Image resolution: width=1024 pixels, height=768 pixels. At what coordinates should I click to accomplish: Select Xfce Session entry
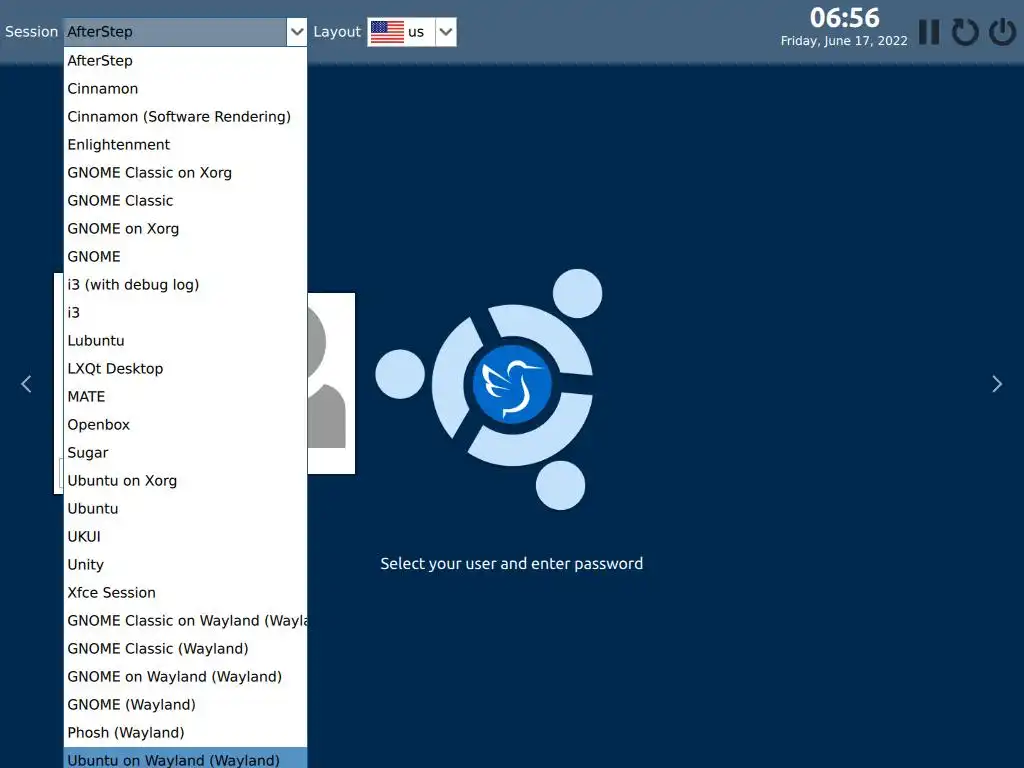coord(185,593)
